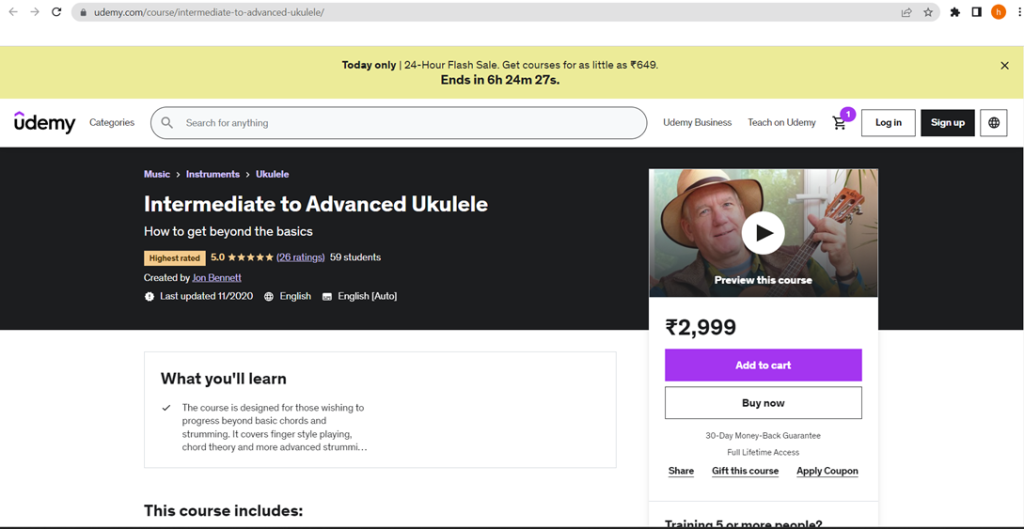Click the Log in button
Image resolution: width=1024 pixels, height=529 pixels.
[x=888, y=123]
